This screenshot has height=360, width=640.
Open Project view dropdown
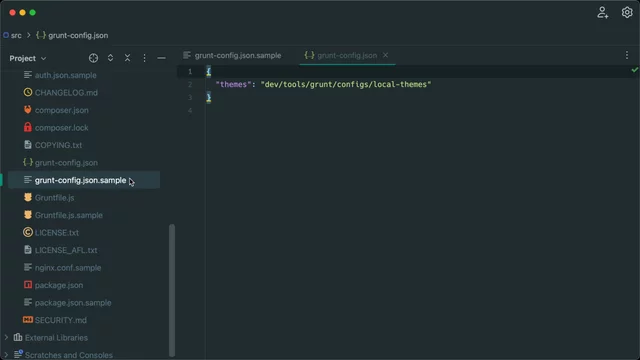tap(27, 58)
